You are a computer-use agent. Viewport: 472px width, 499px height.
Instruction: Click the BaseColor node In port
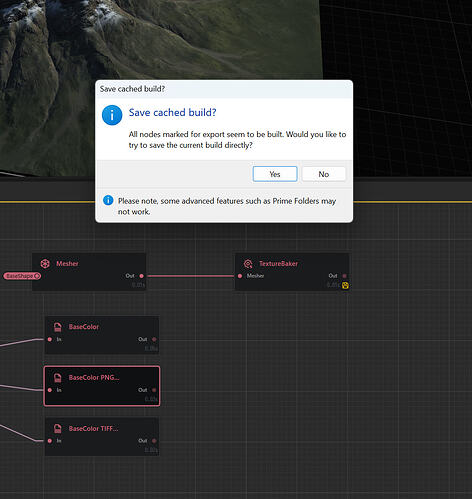click(x=50, y=339)
